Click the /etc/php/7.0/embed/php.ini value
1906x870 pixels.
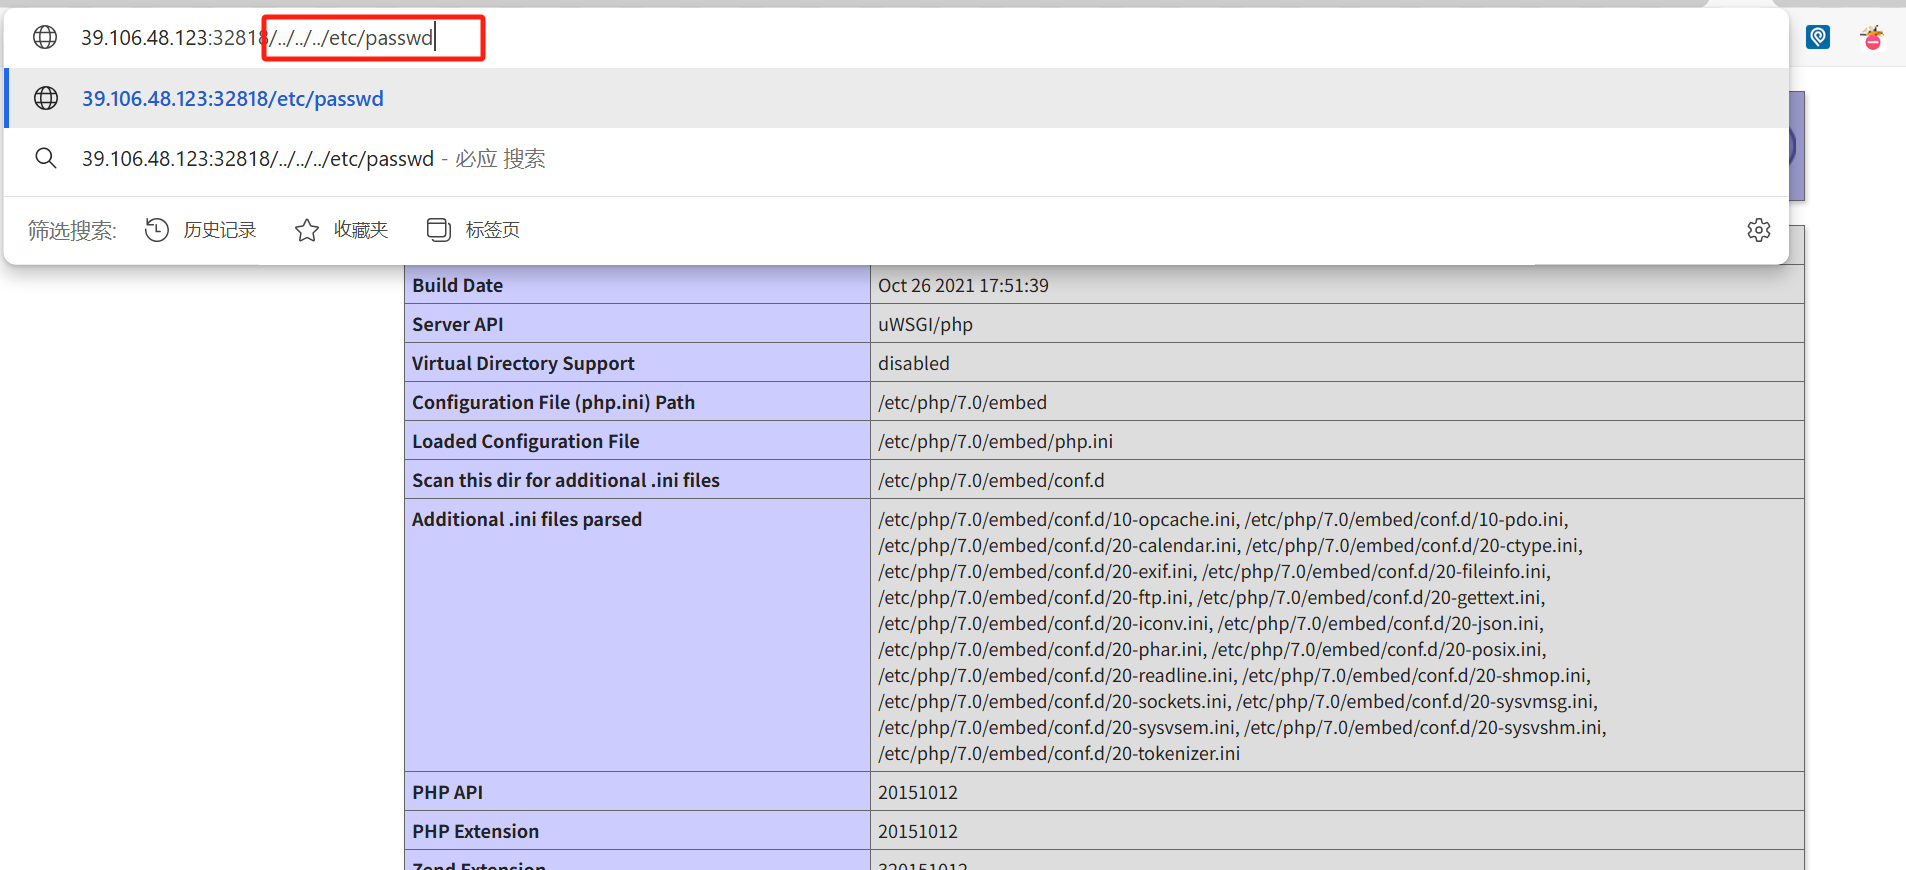tap(995, 442)
